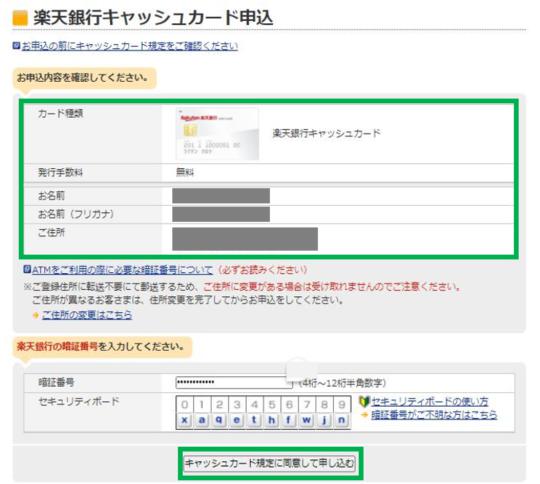
Task: Click the icon before the card rules link
Action: [x=16, y=45]
